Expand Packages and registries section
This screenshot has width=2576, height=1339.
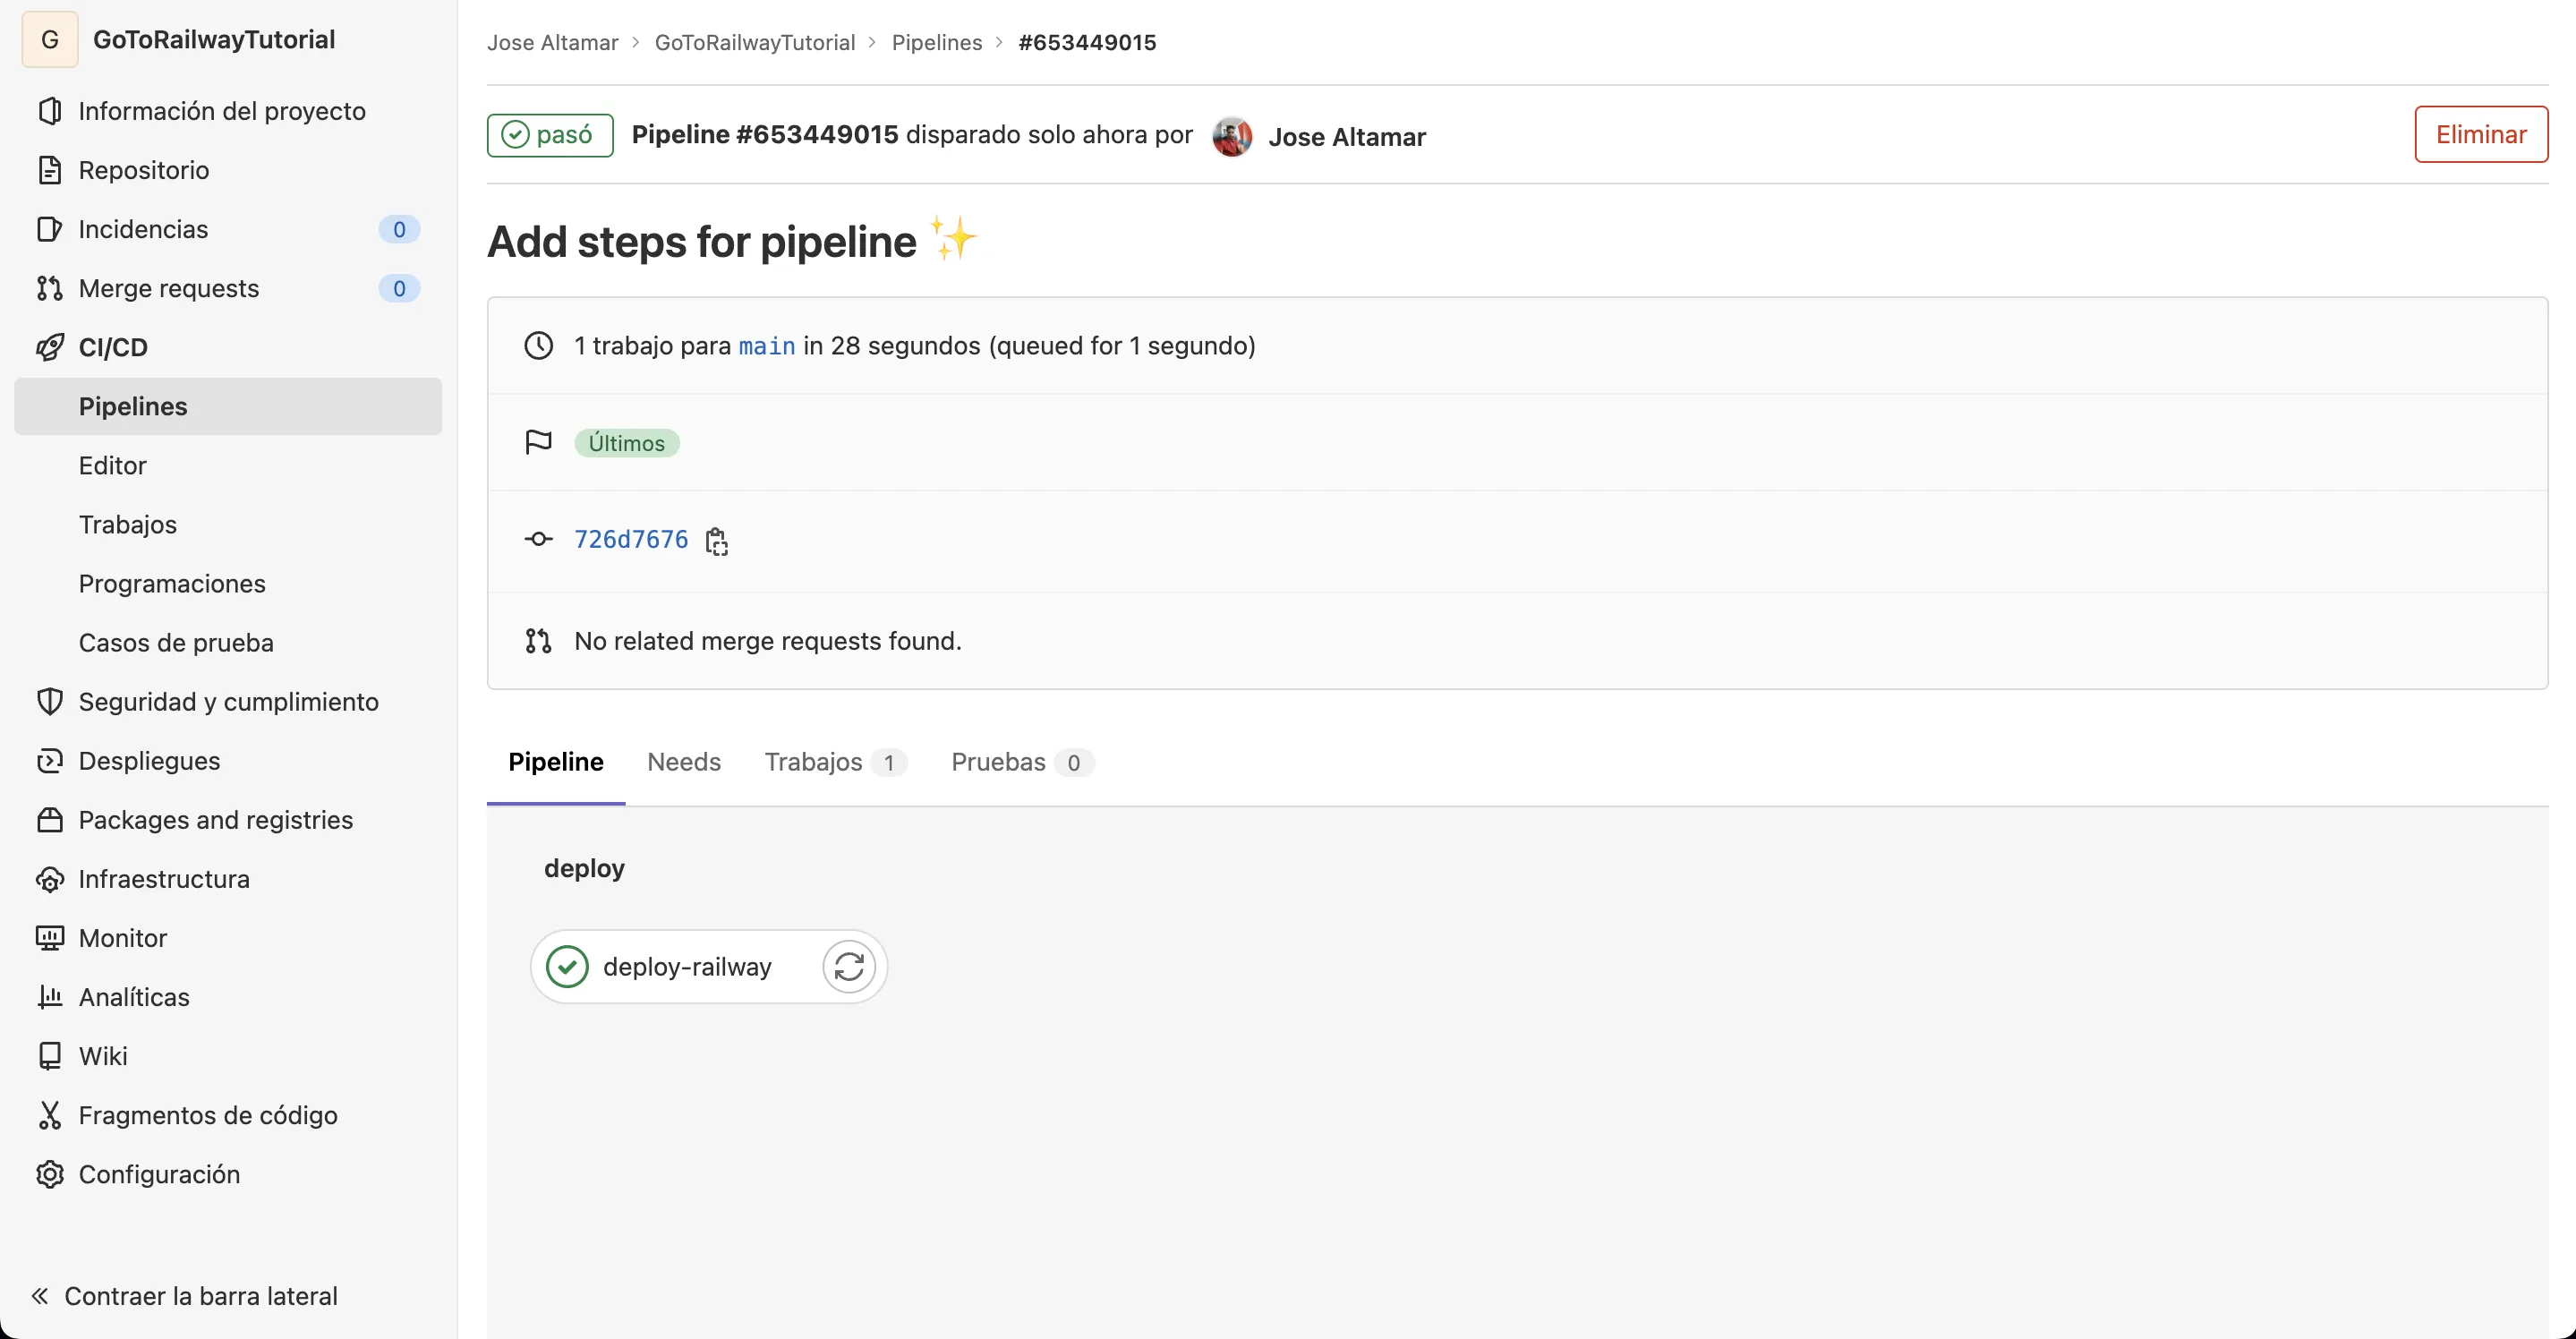tap(215, 820)
